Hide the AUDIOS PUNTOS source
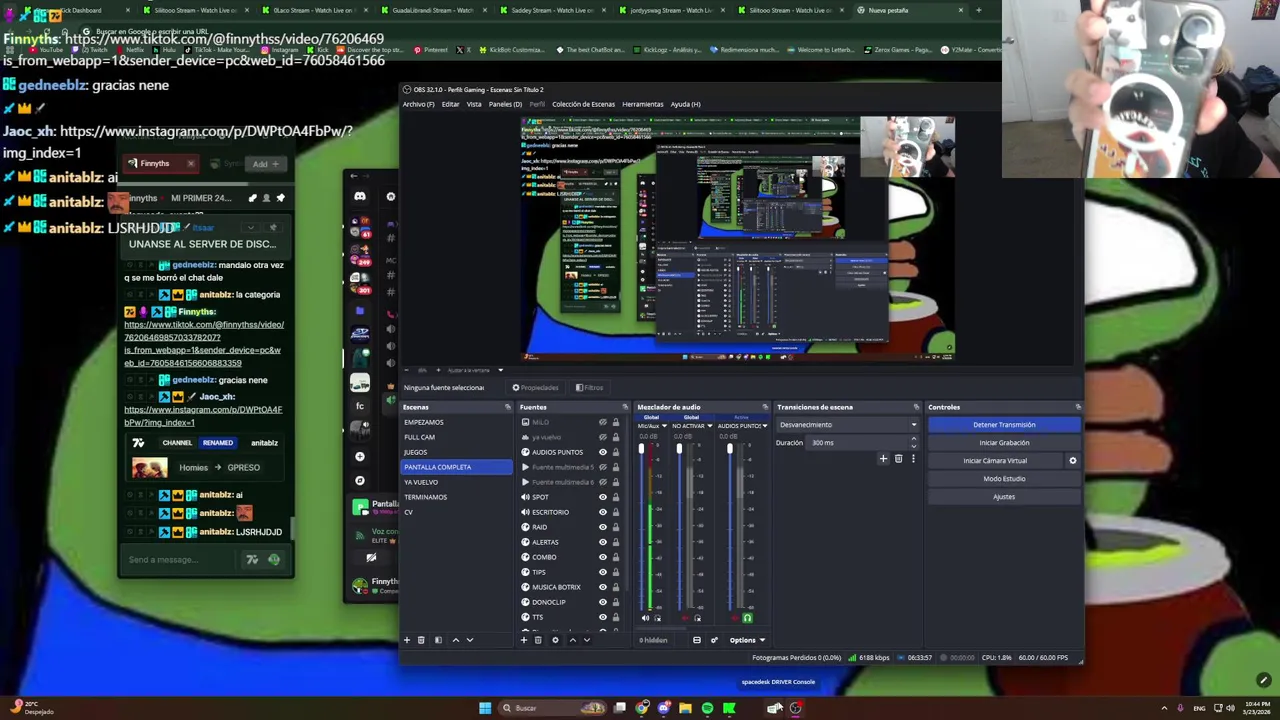The width and height of the screenshot is (1280, 720). 602,452
